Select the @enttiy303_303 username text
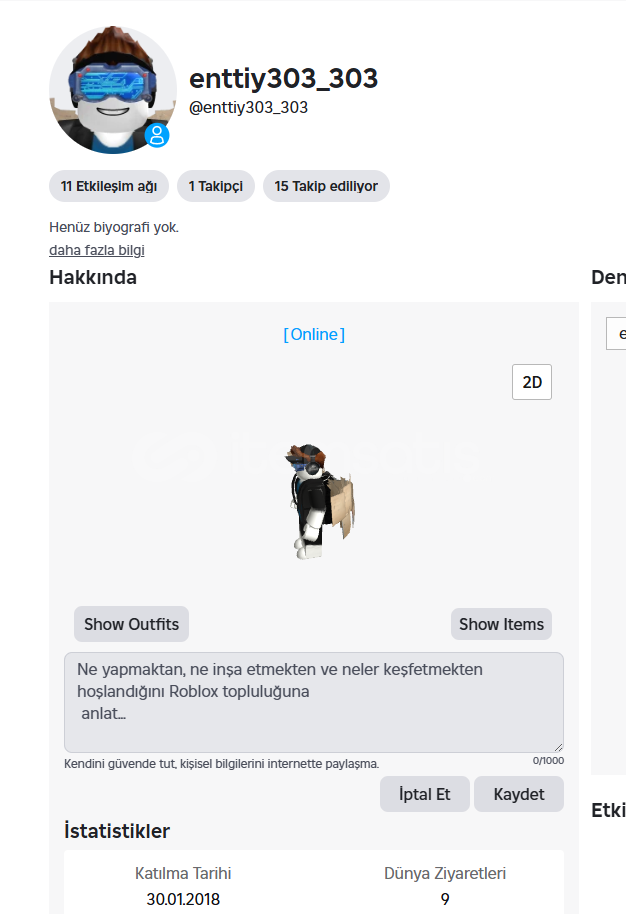 (248, 107)
